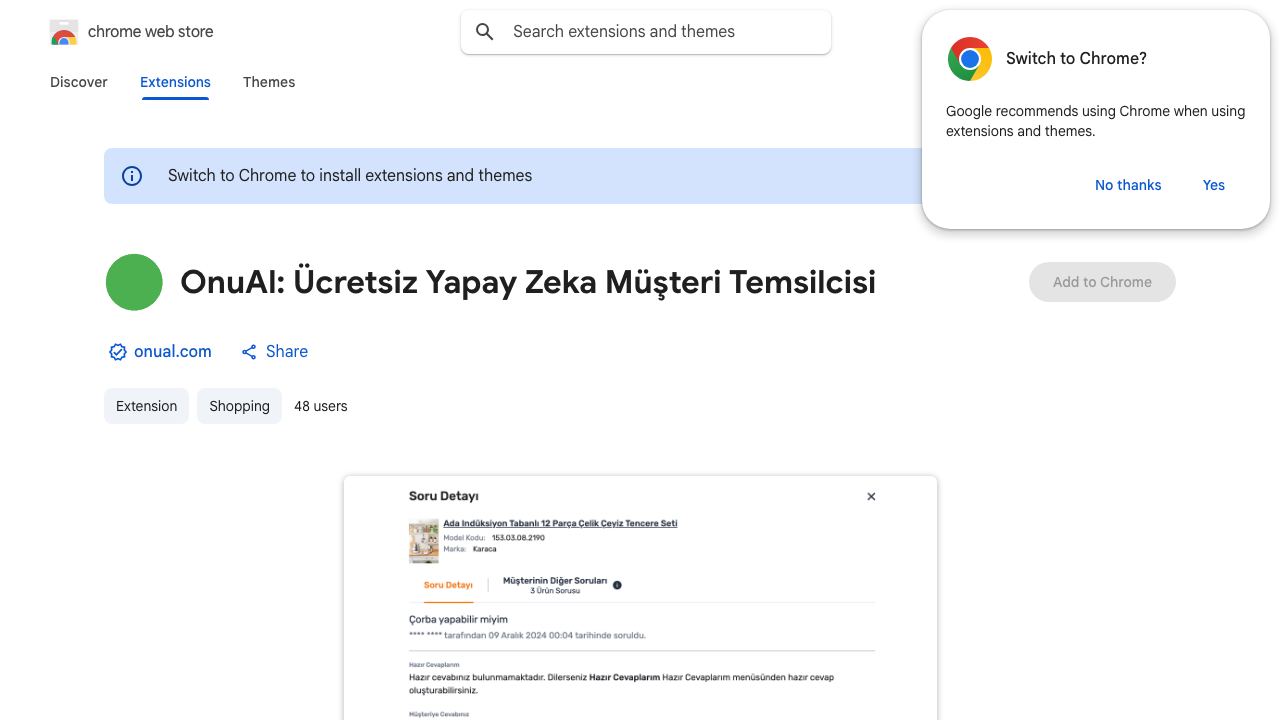This screenshot has height=720, width=1280.
Task: Select the Soru Detayı tab in screenshot
Action: (448, 585)
